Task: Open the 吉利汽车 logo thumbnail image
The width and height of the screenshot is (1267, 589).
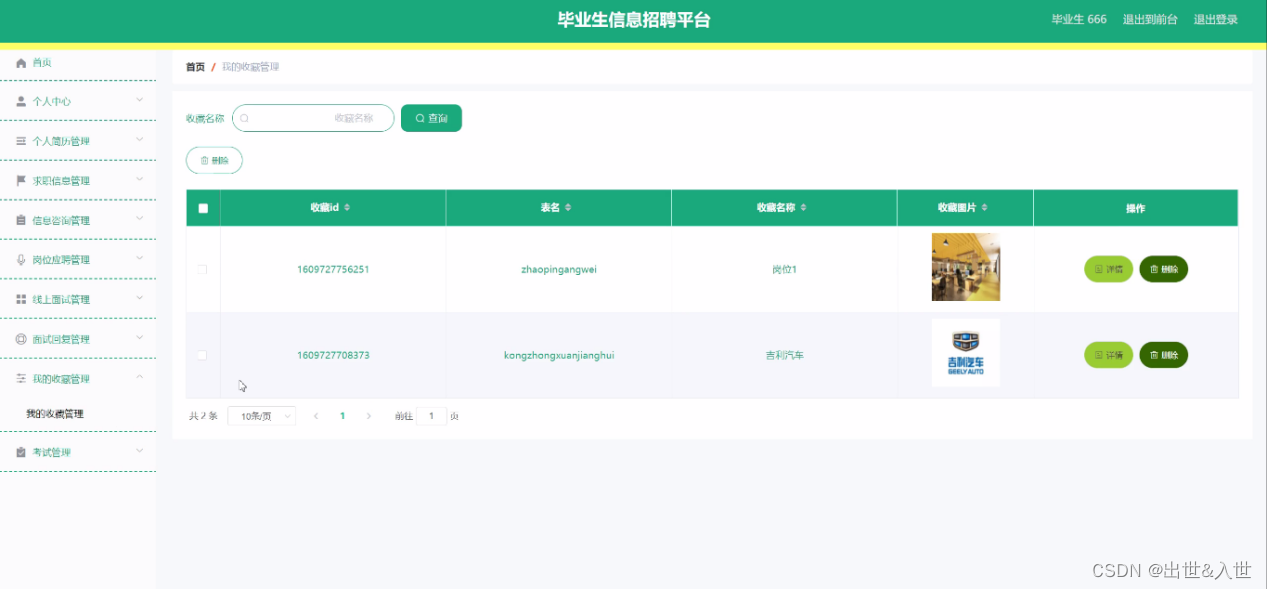Action: pyautogui.click(x=965, y=353)
